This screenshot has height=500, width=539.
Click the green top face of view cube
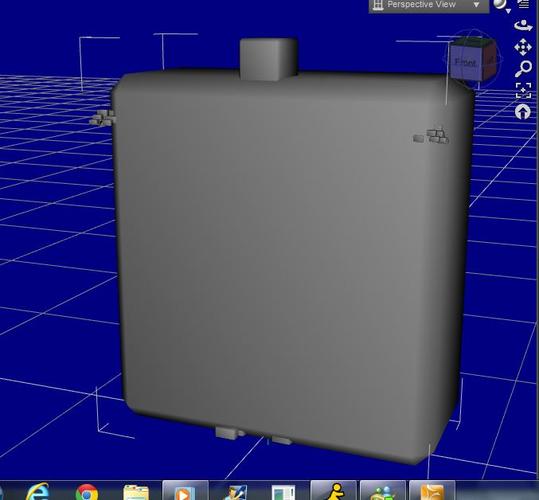pyautogui.click(x=474, y=42)
